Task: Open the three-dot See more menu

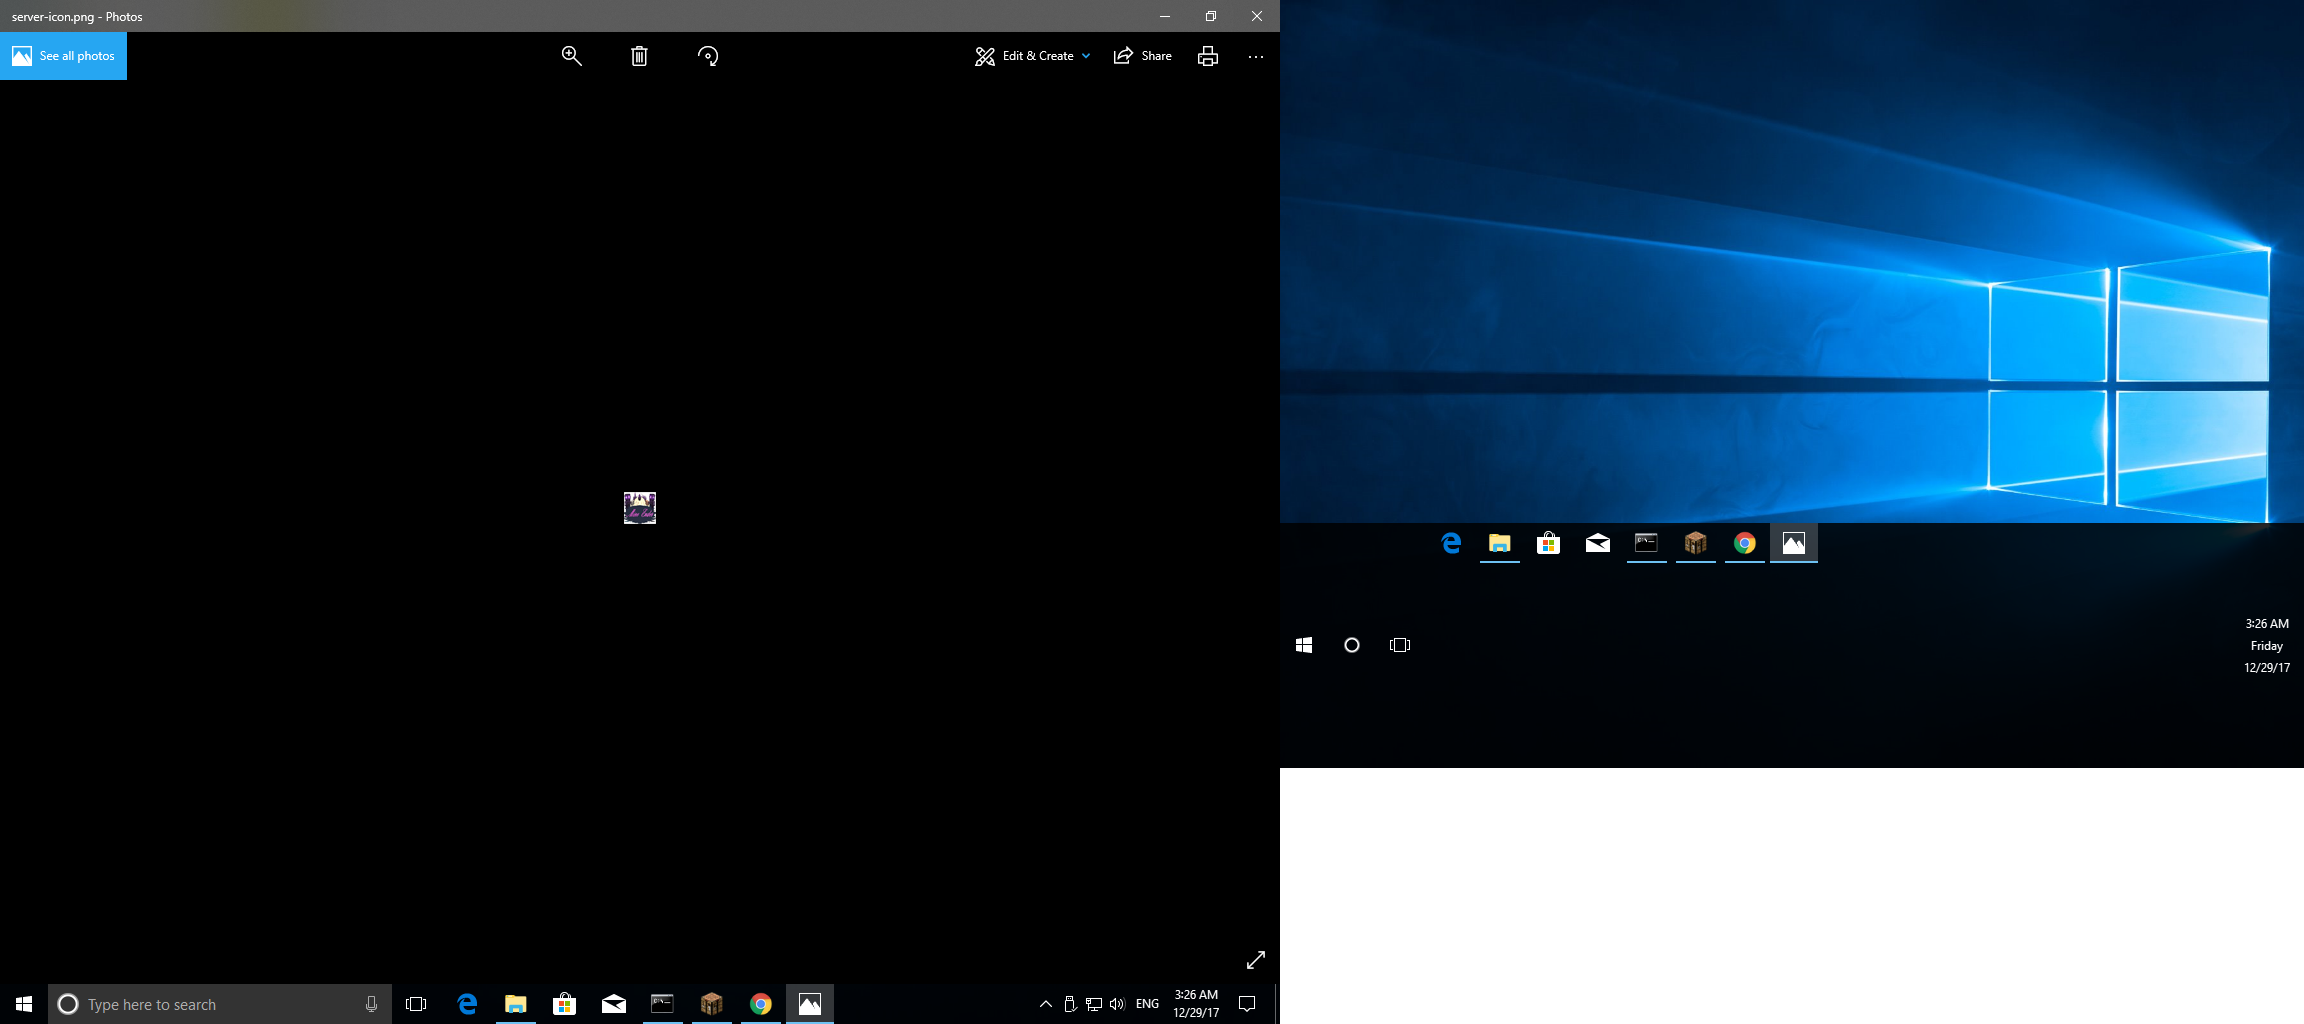Action: tap(1256, 57)
